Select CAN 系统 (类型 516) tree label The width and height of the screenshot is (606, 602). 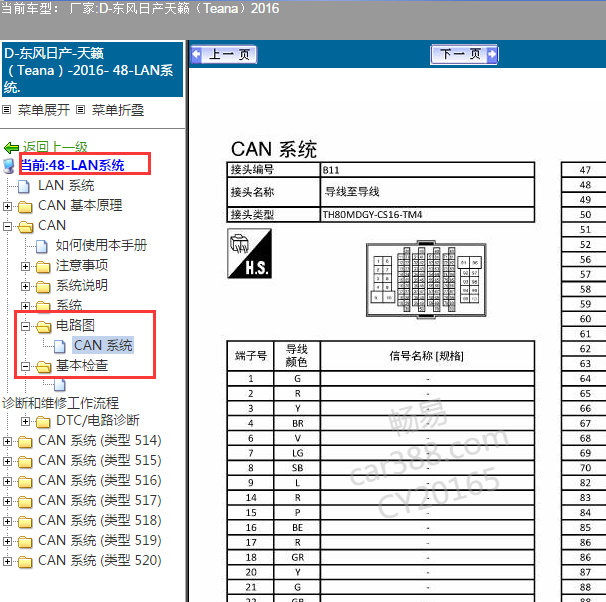[100, 481]
